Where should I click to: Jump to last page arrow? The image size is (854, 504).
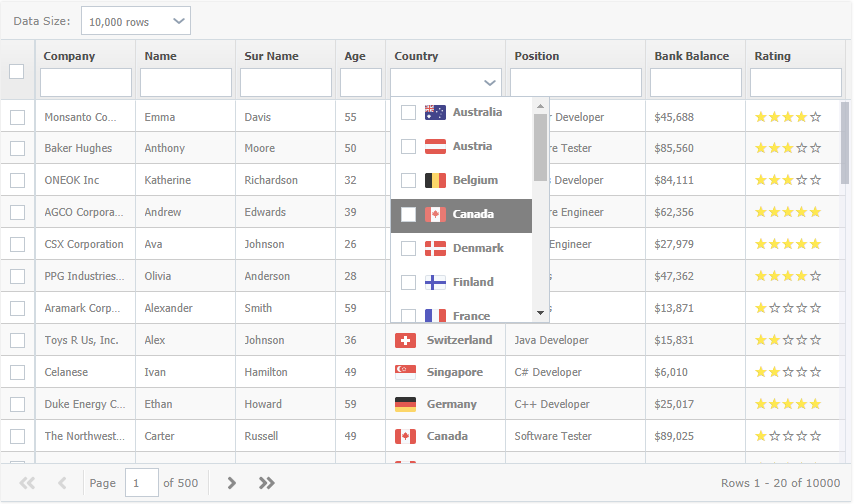tap(266, 483)
